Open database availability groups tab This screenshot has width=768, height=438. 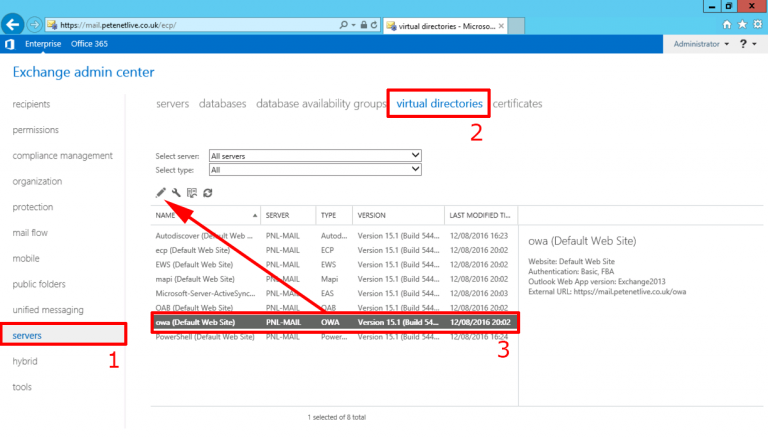(x=321, y=103)
